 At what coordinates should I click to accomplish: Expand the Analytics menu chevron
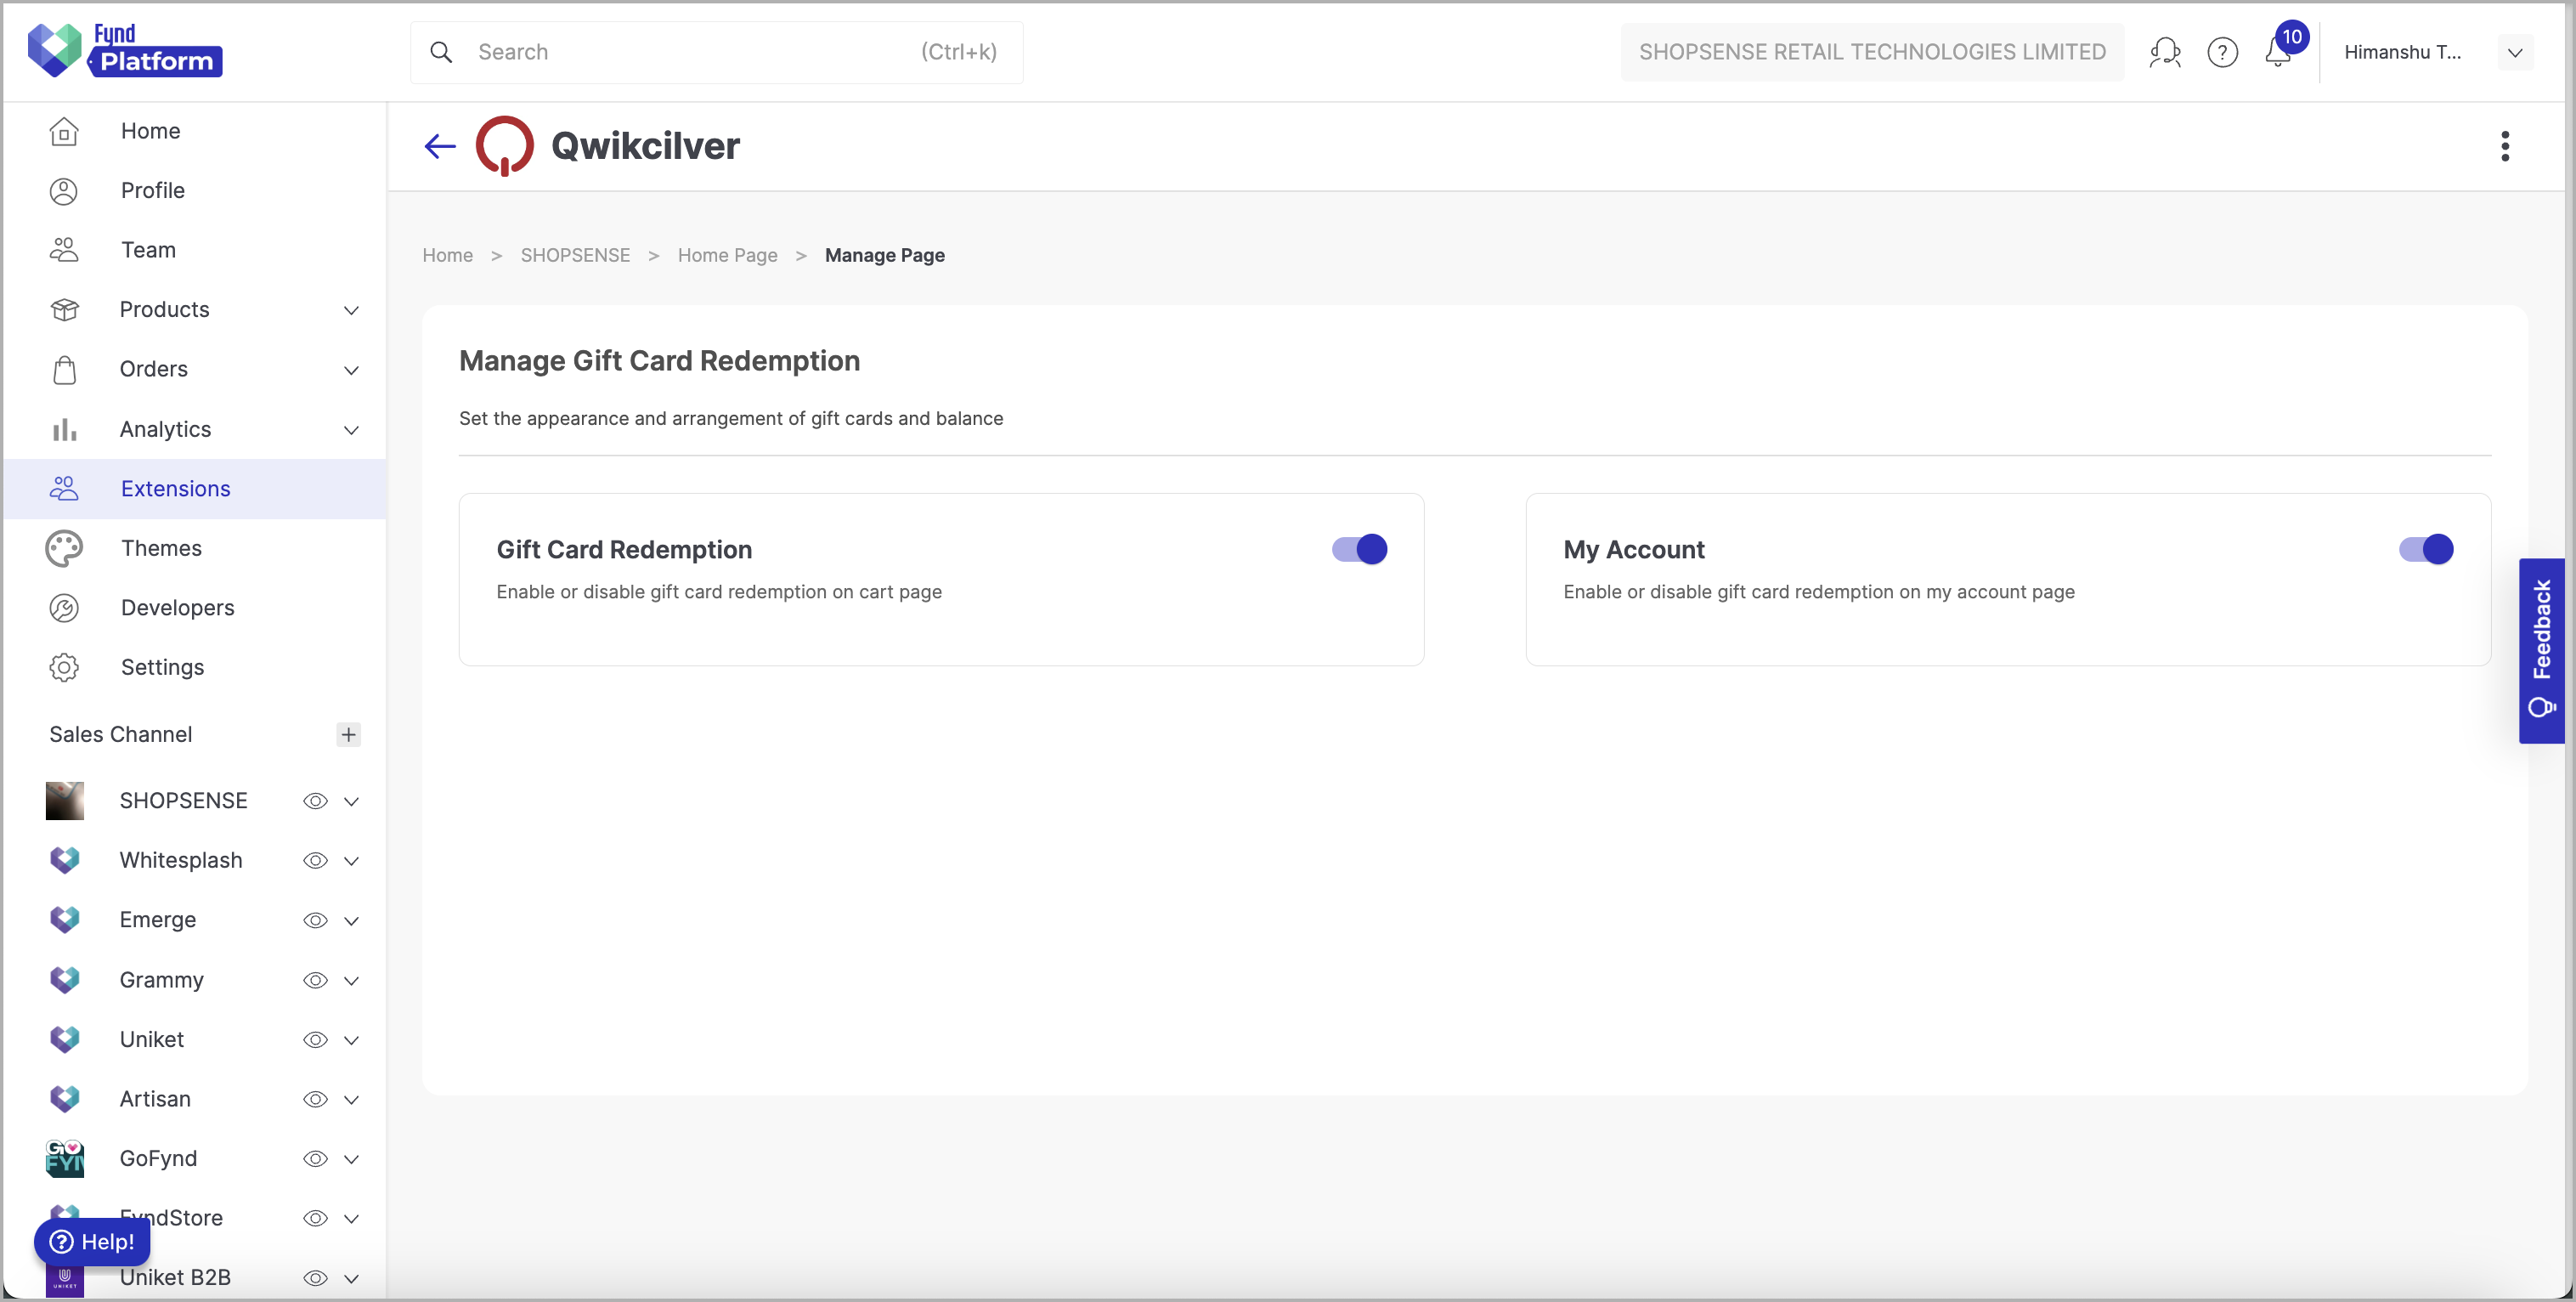[x=351, y=430]
